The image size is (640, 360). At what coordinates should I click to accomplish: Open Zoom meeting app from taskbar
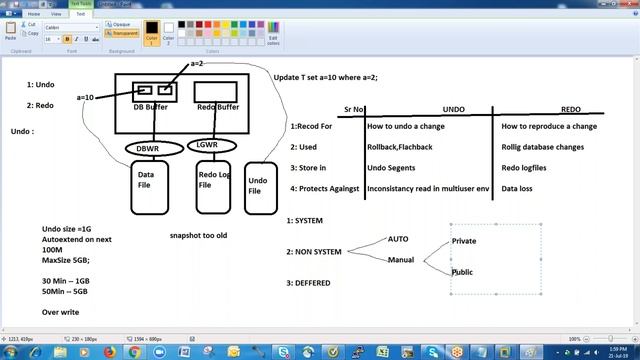point(160,352)
